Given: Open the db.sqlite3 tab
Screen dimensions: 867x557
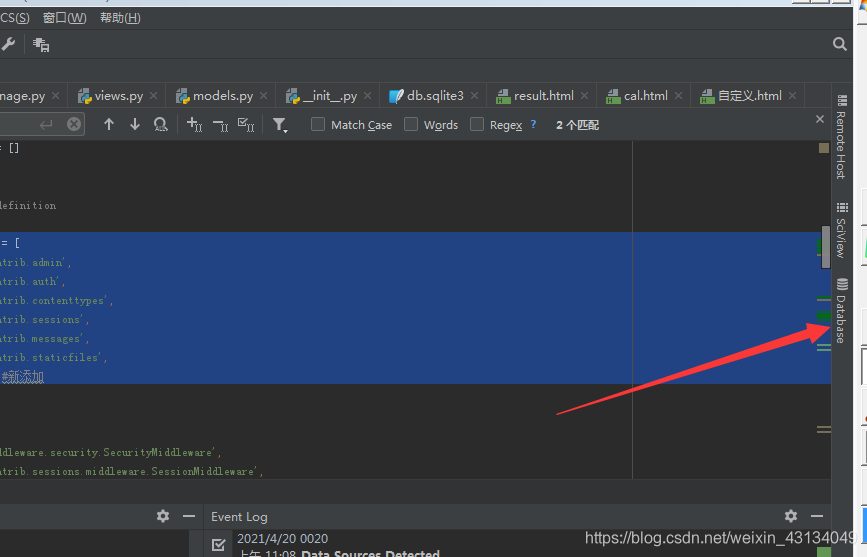Looking at the screenshot, I should (435, 96).
